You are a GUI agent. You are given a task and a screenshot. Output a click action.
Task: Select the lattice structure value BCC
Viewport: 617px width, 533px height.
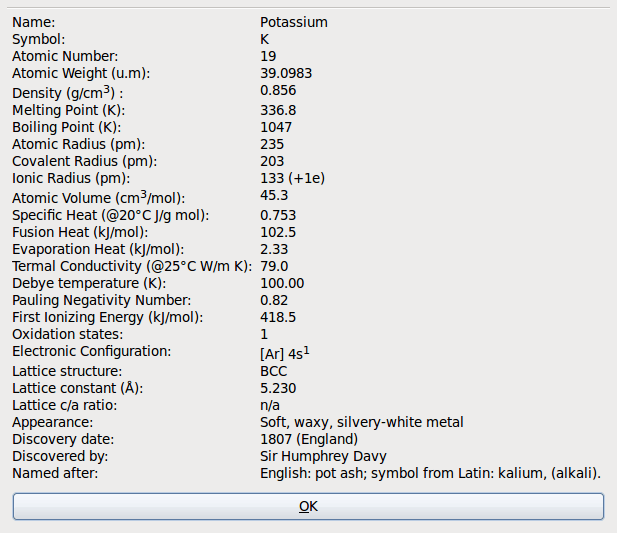(x=273, y=371)
